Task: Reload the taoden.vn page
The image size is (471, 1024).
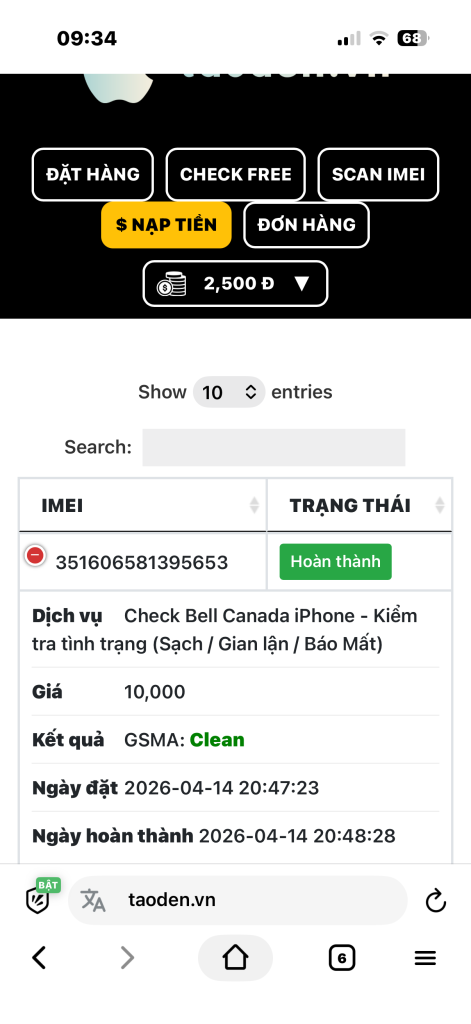Action: tap(435, 901)
